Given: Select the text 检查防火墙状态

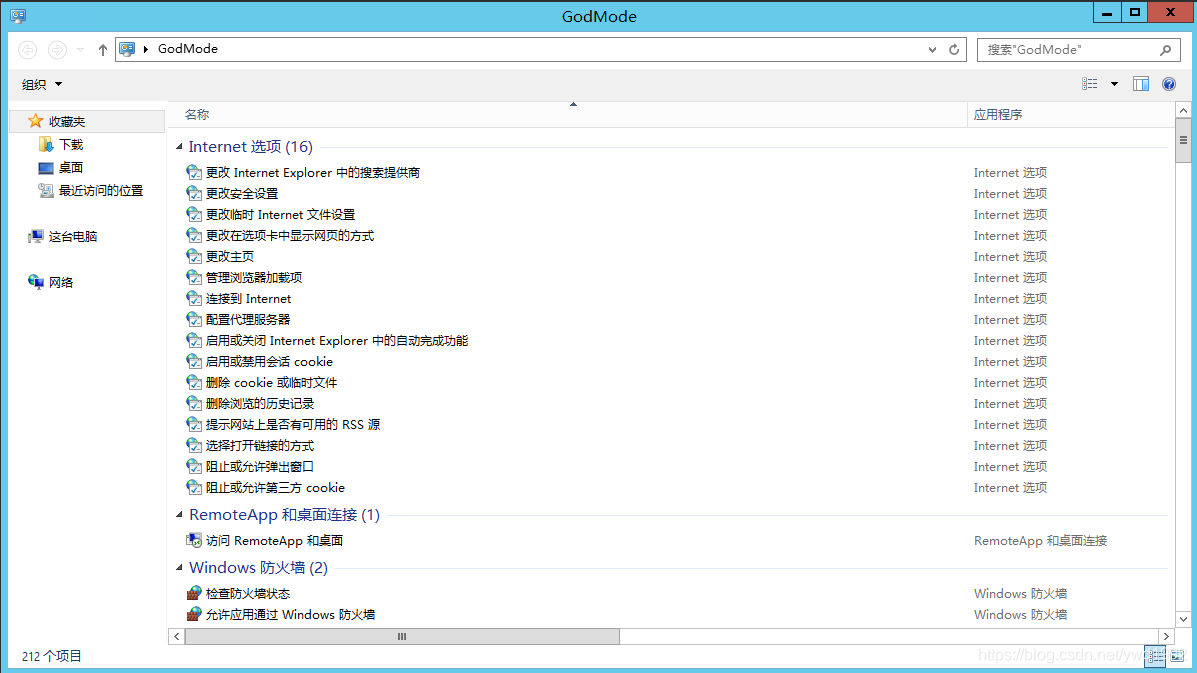Looking at the screenshot, I should [248, 594].
